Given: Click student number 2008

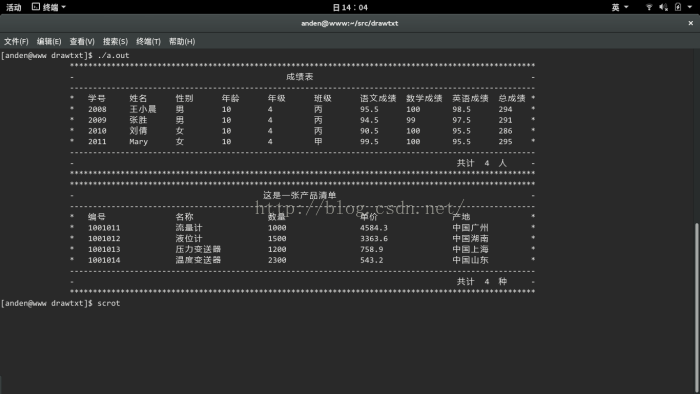Looking at the screenshot, I should pyautogui.click(x=97, y=109).
